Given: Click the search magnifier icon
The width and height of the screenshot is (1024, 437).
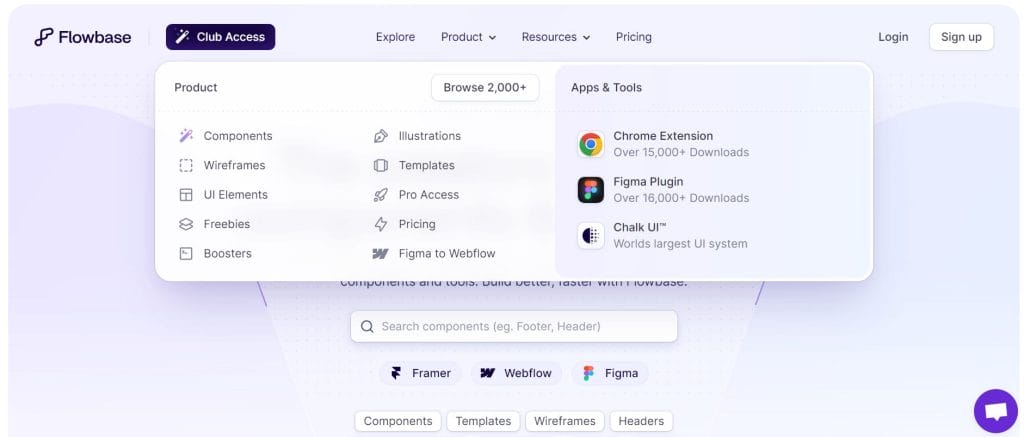Looking at the screenshot, I should 367,326.
